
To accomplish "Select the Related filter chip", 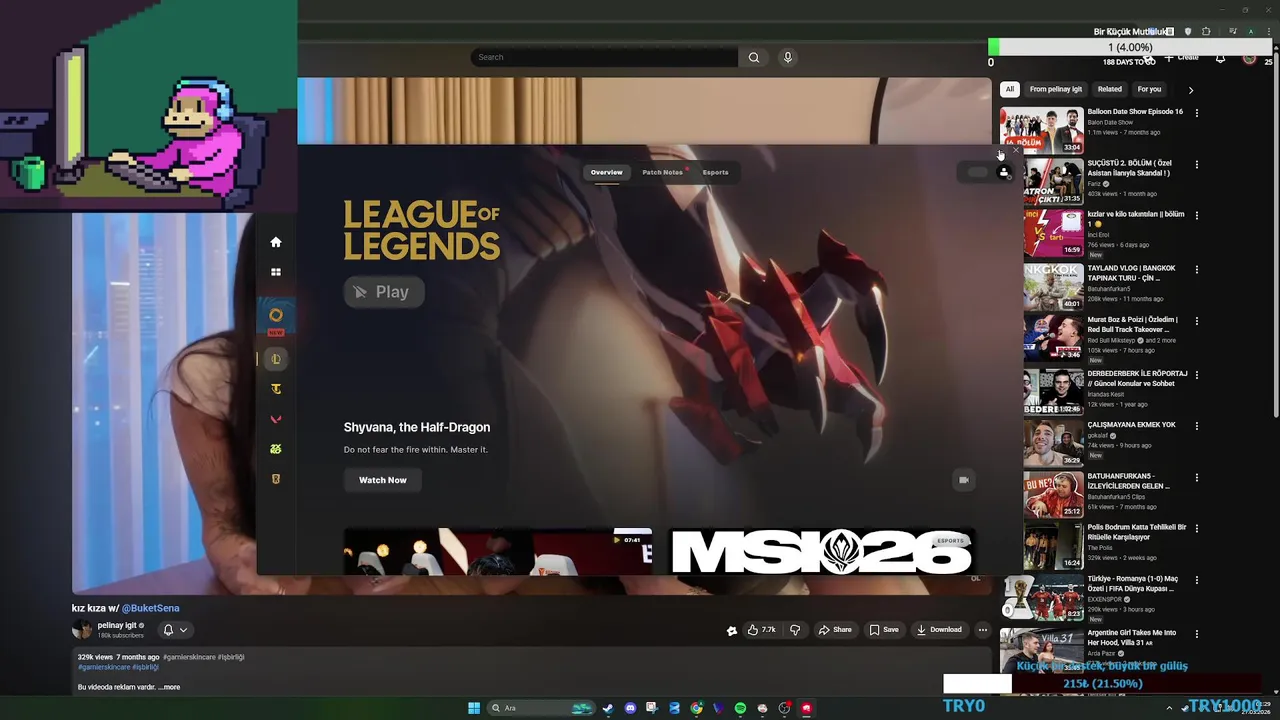I will (1110, 89).
